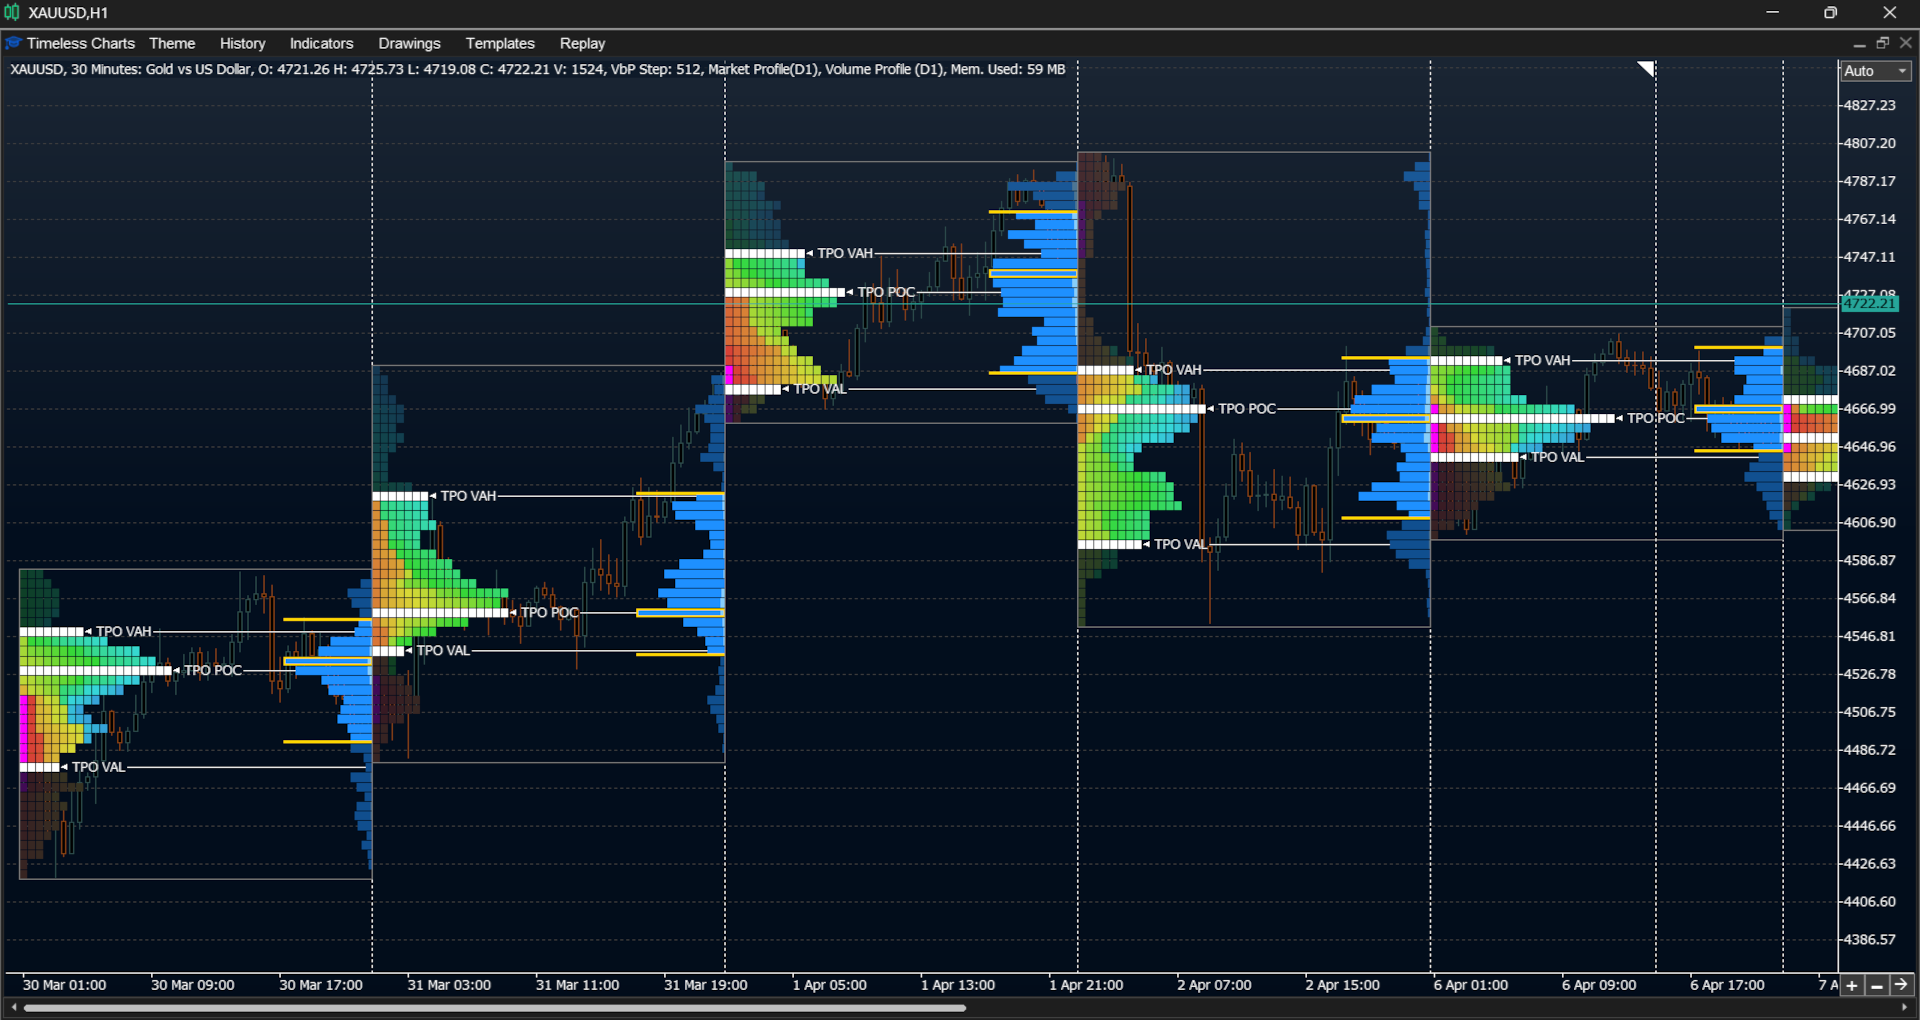Click the 4687.02 price axis label
The height and width of the screenshot is (1020, 1920).
pyautogui.click(x=1870, y=371)
